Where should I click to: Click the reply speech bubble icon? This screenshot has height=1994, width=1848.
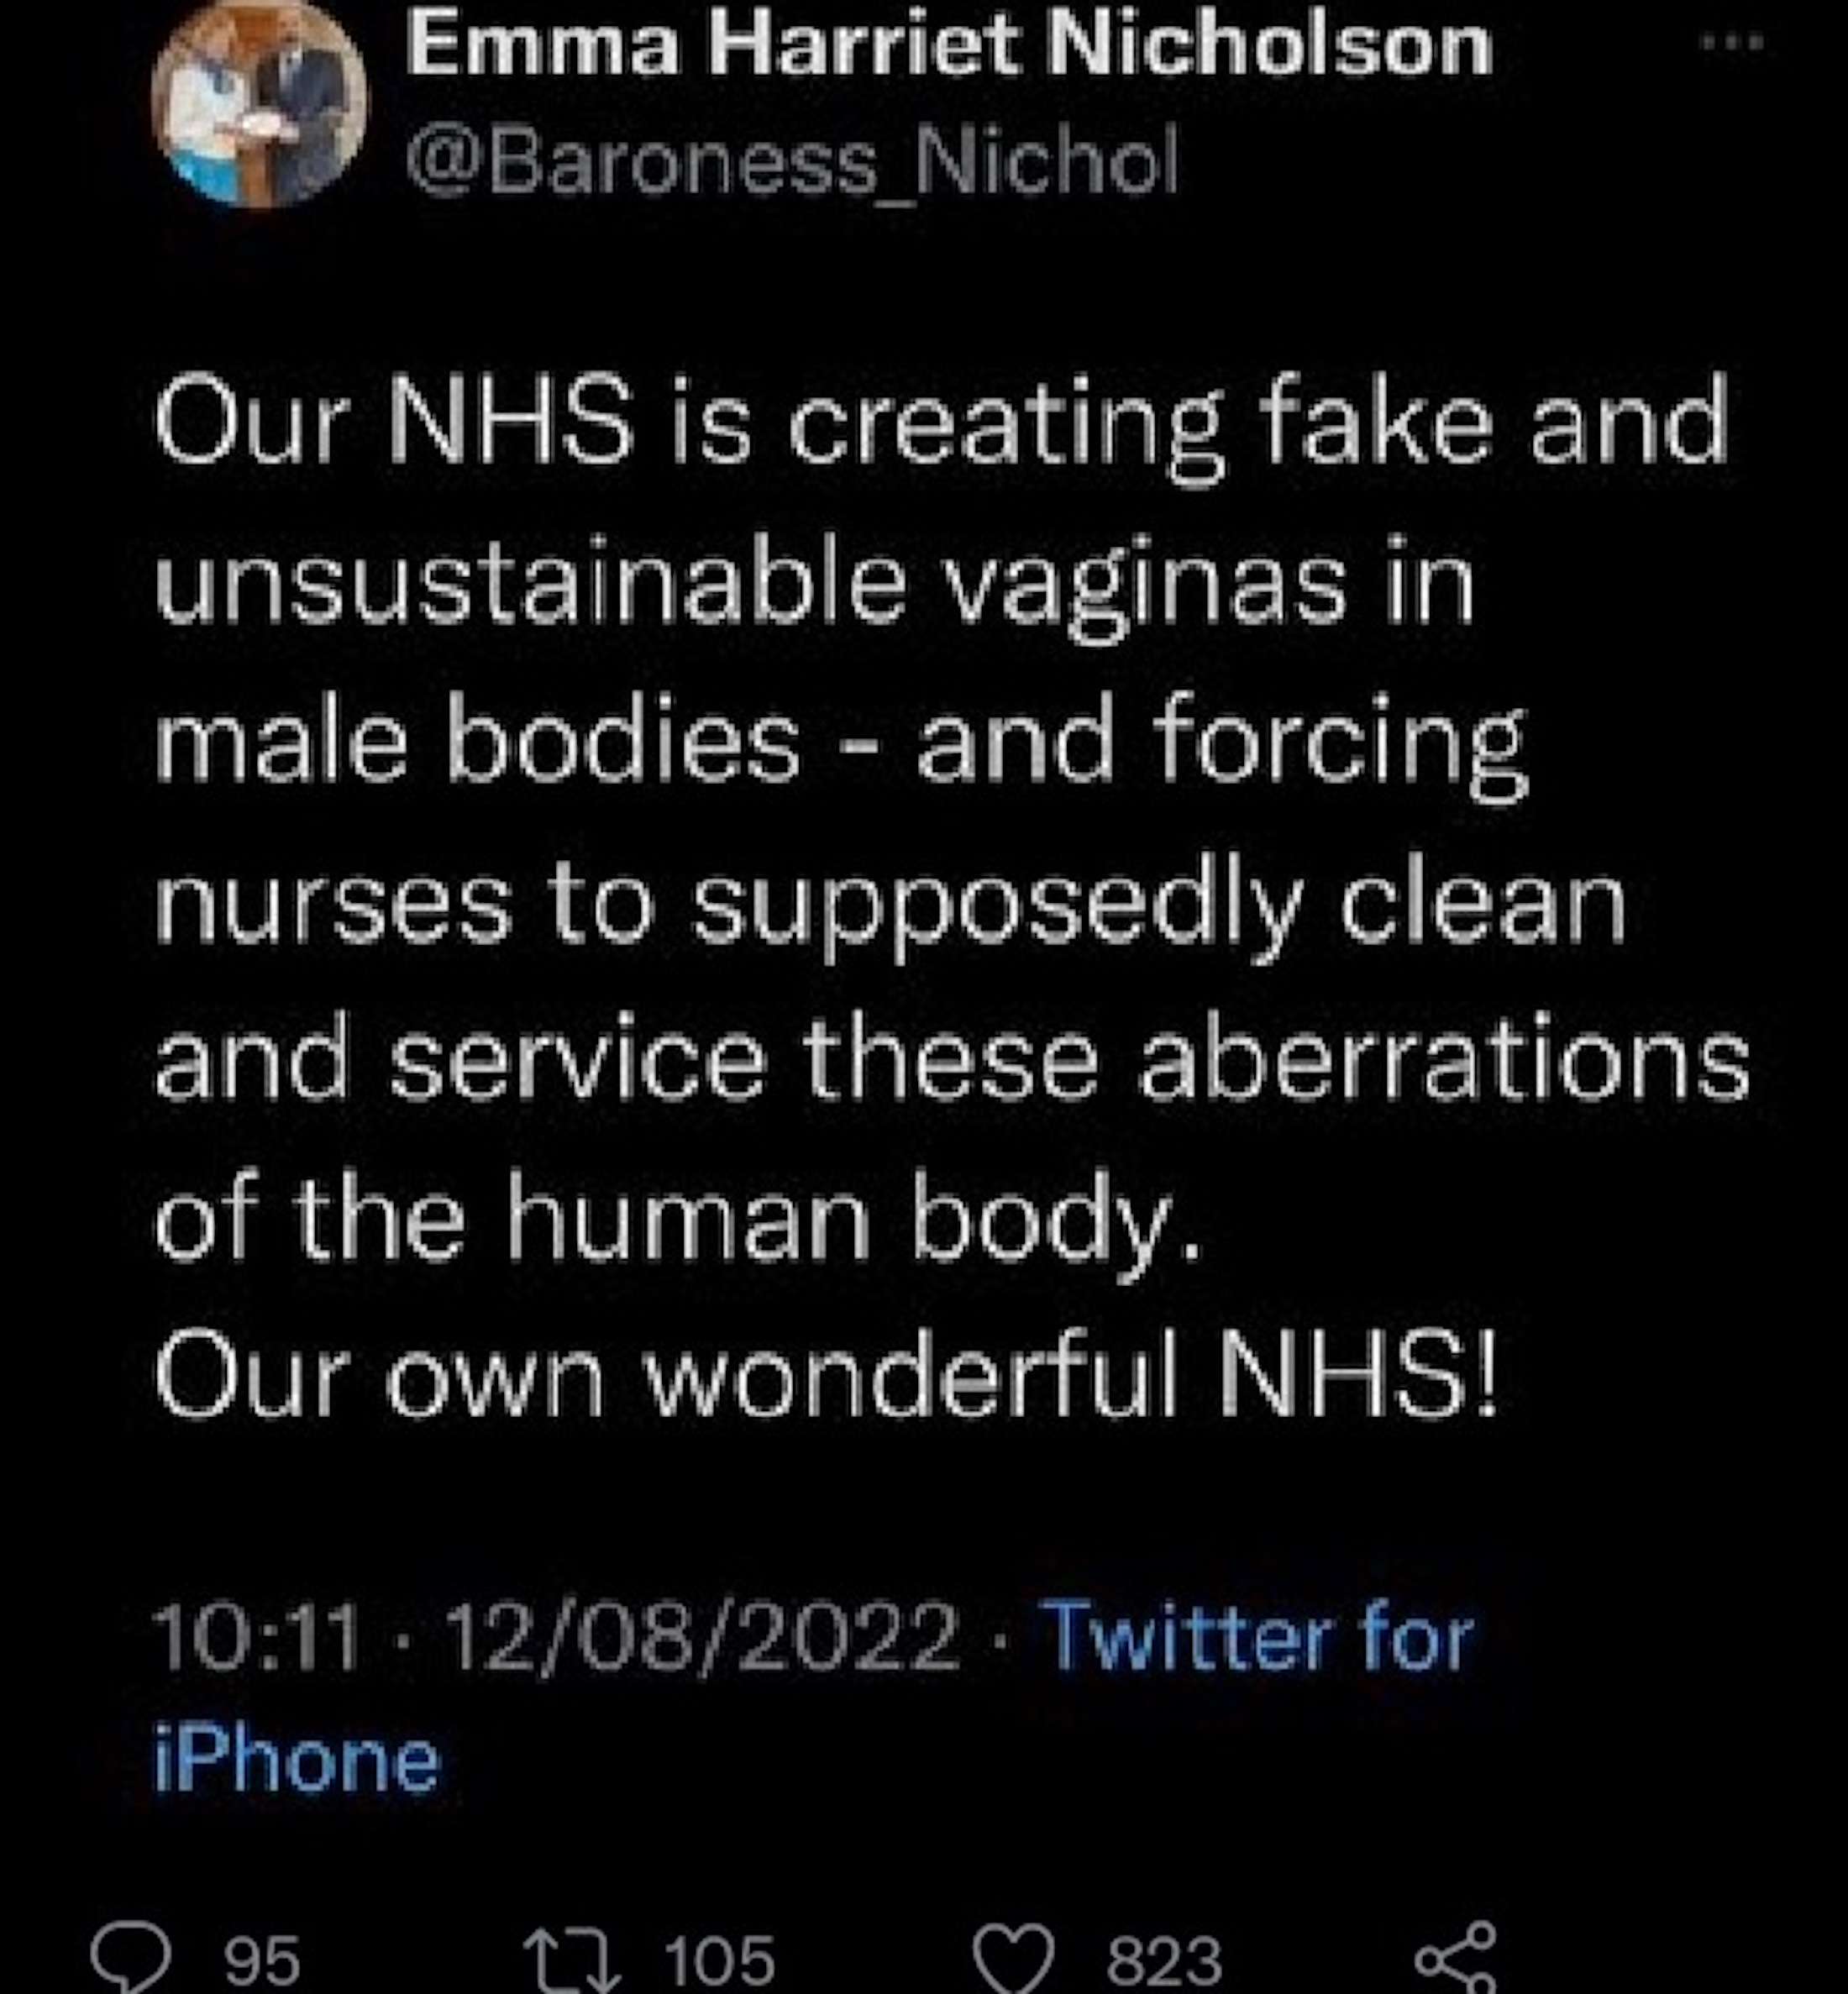pyautogui.click(x=130, y=1956)
